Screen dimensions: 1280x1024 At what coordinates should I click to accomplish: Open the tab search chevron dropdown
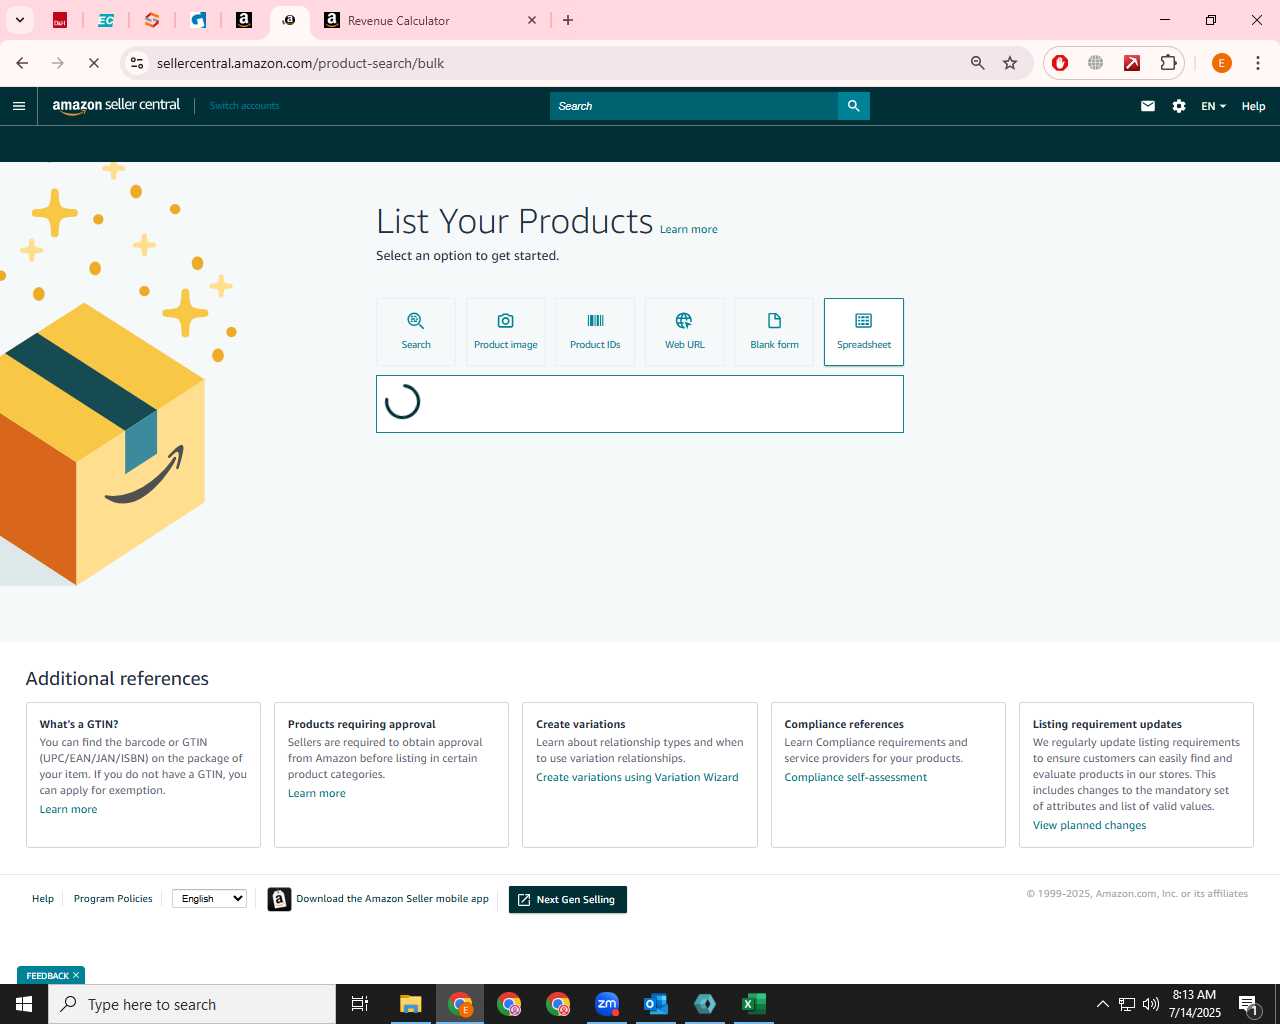tap(20, 20)
